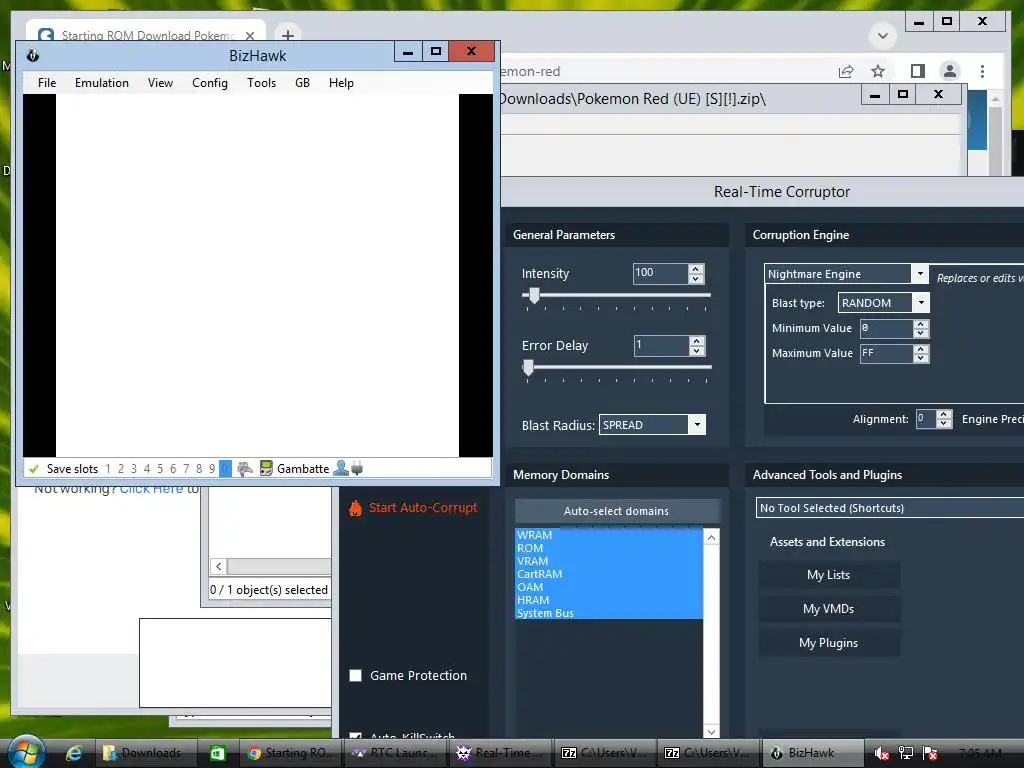The height and width of the screenshot is (768, 1024).
Task: Click the Maximum Value FF input field
Action: pos(887,353)
